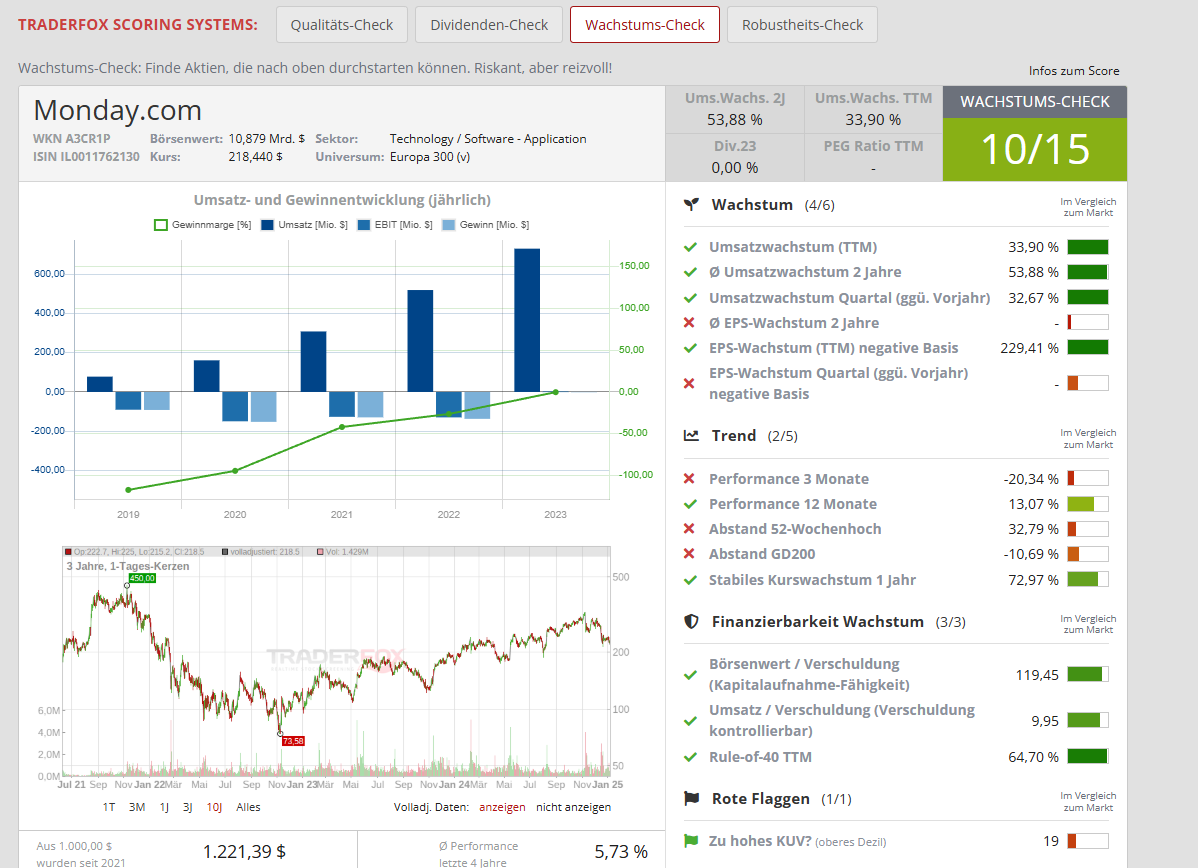Click the Wachstum plant icon
Screen dimensions: 1198x868
coord(691,204)
